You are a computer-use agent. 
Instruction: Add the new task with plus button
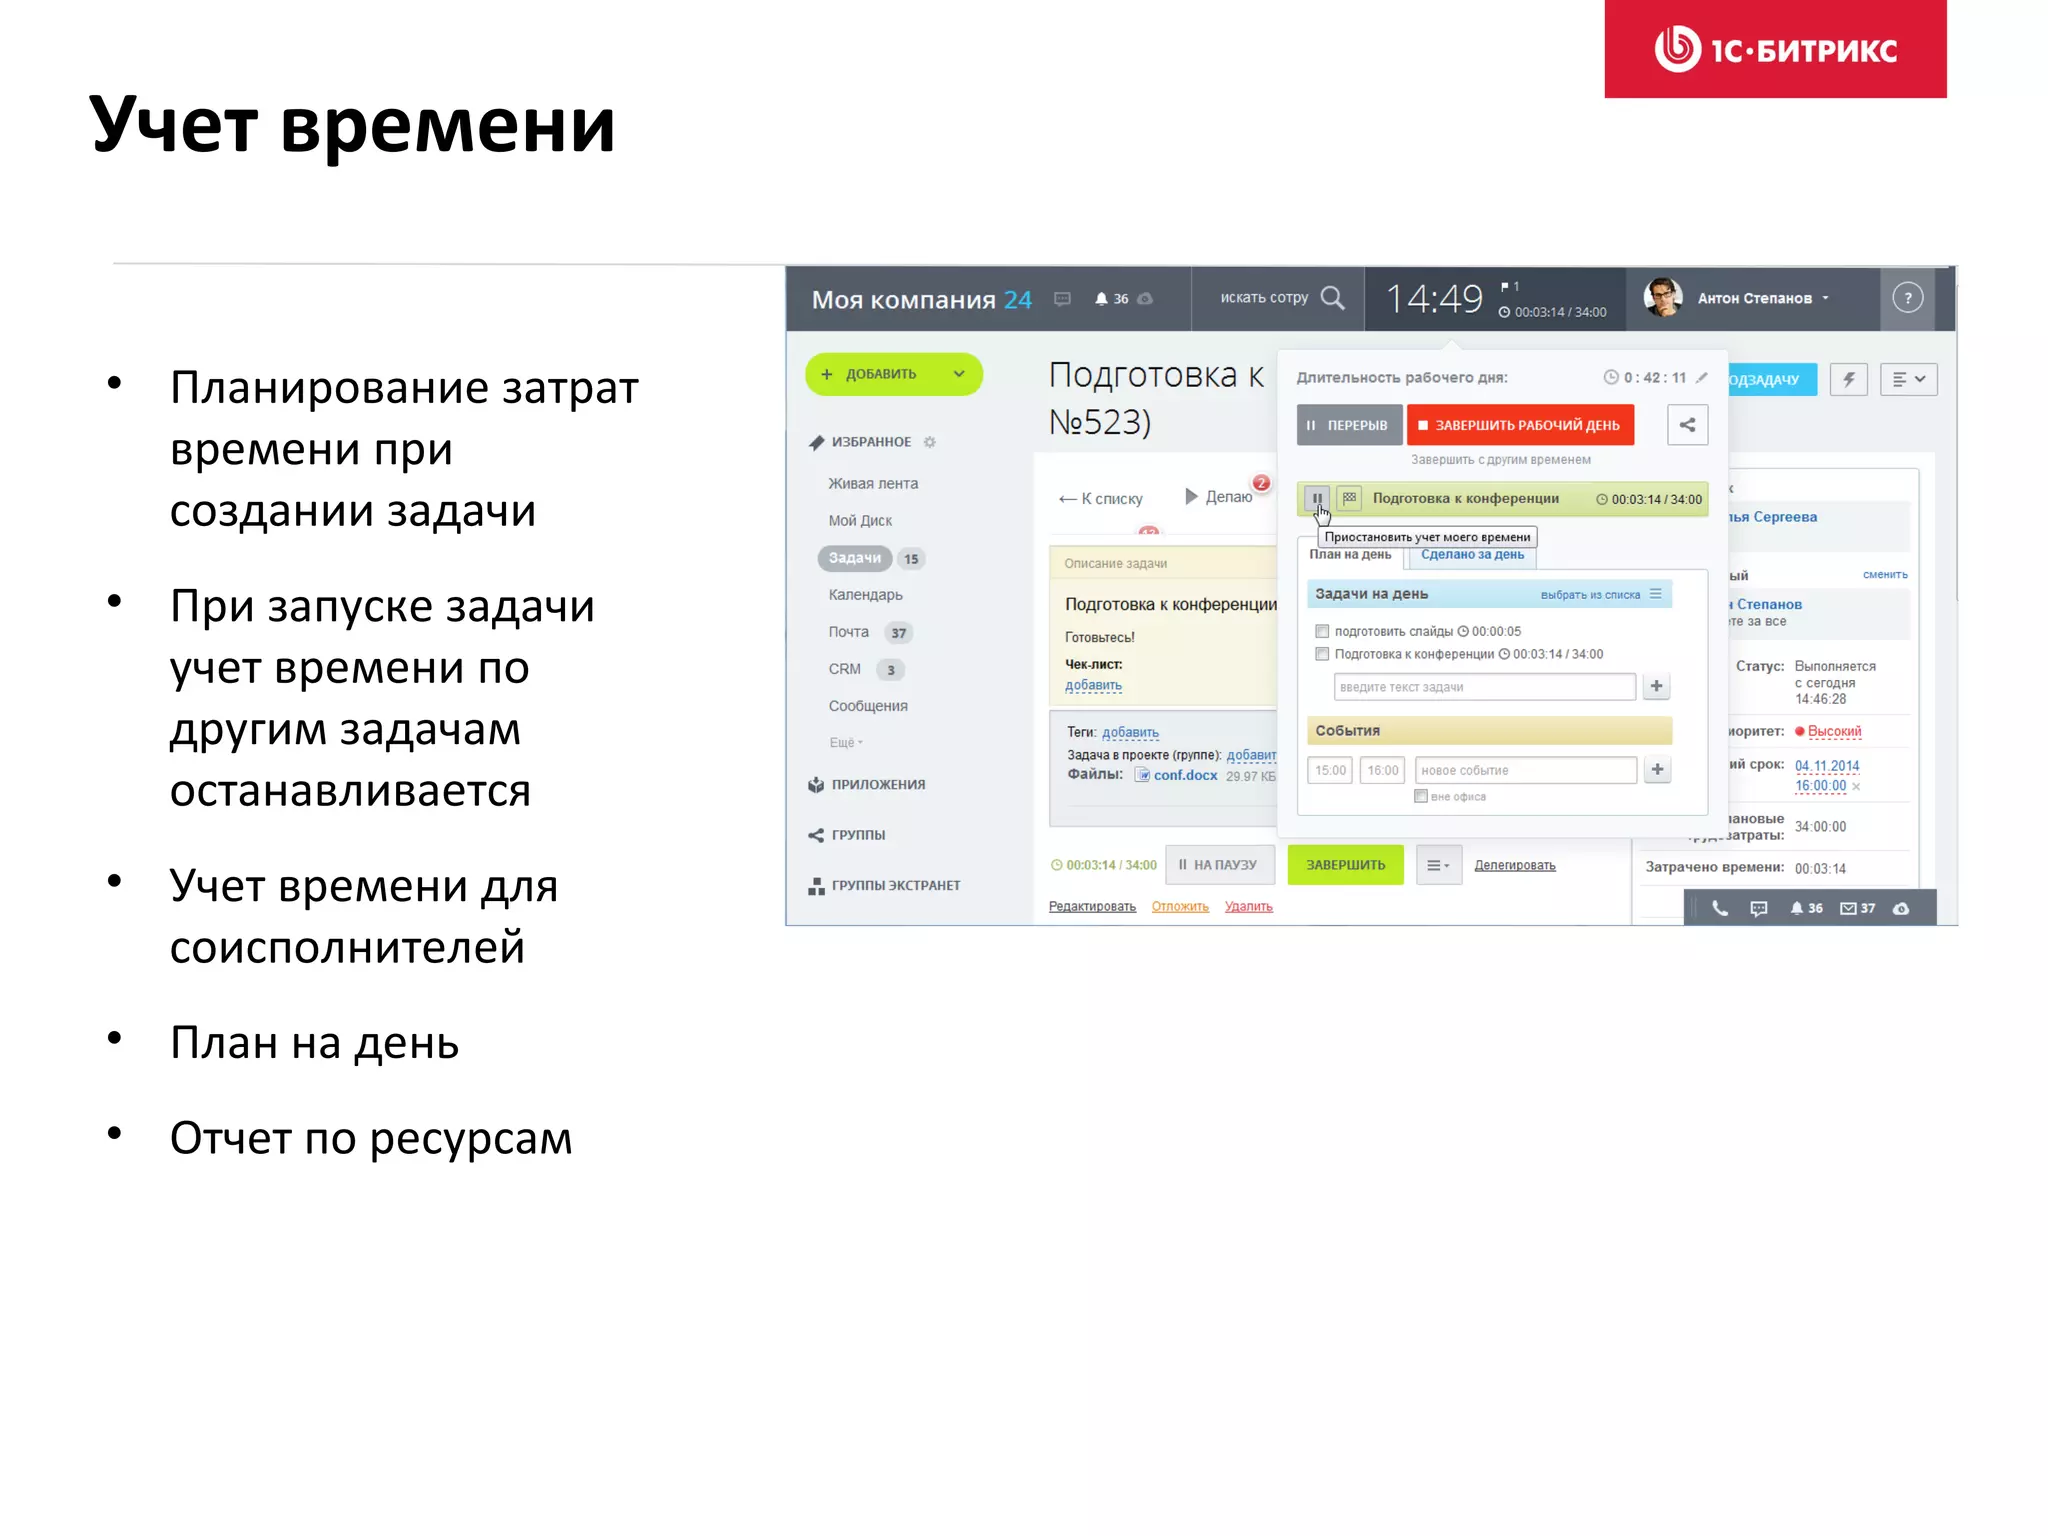[x=1656, y=686]
